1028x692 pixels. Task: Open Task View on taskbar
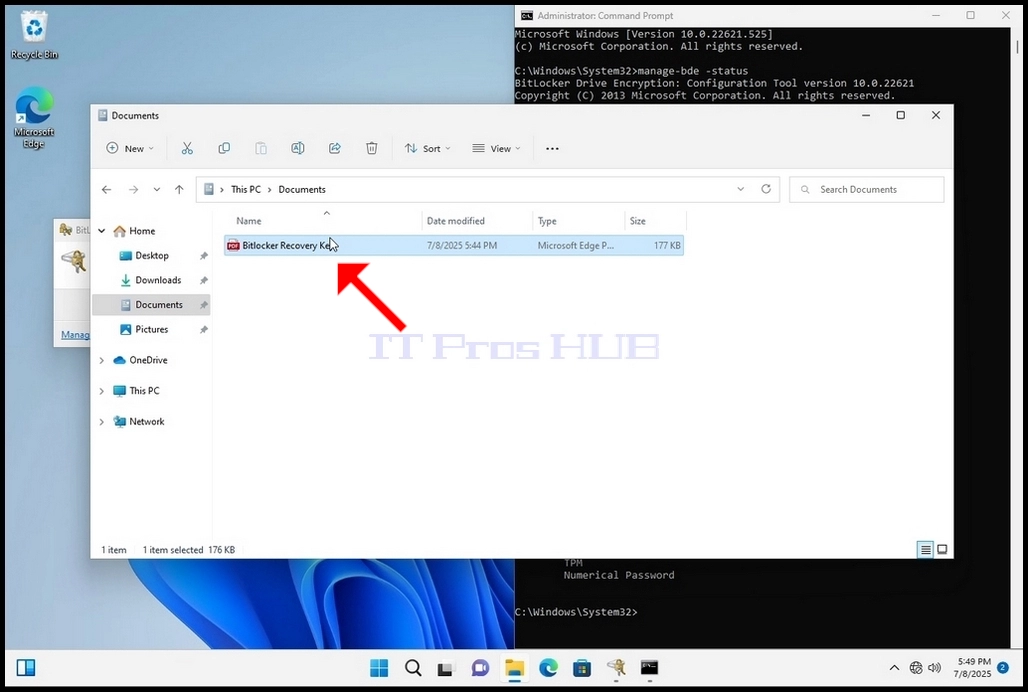(x=446, y=668)
